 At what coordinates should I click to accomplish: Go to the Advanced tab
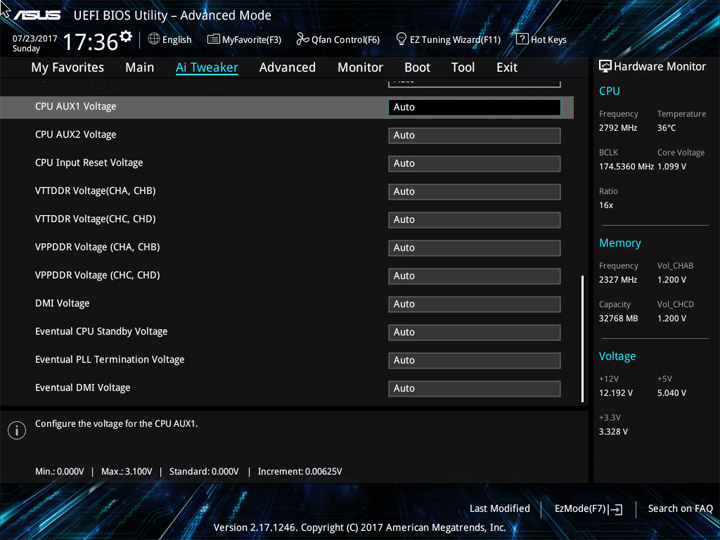tap(287, 68)
